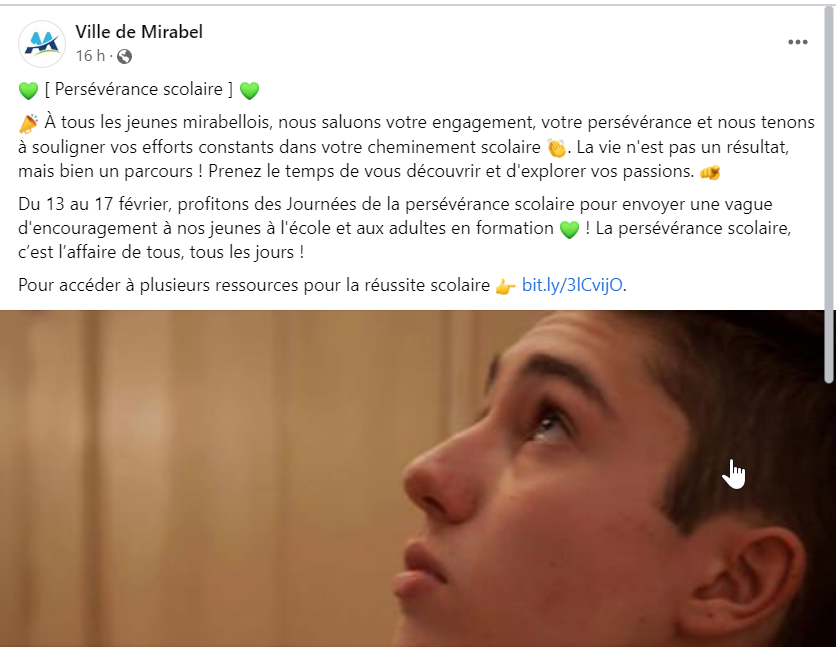Click the paragraph starting Du 13 au 17 février
The image size is (836, 647).
pos(404,228)
